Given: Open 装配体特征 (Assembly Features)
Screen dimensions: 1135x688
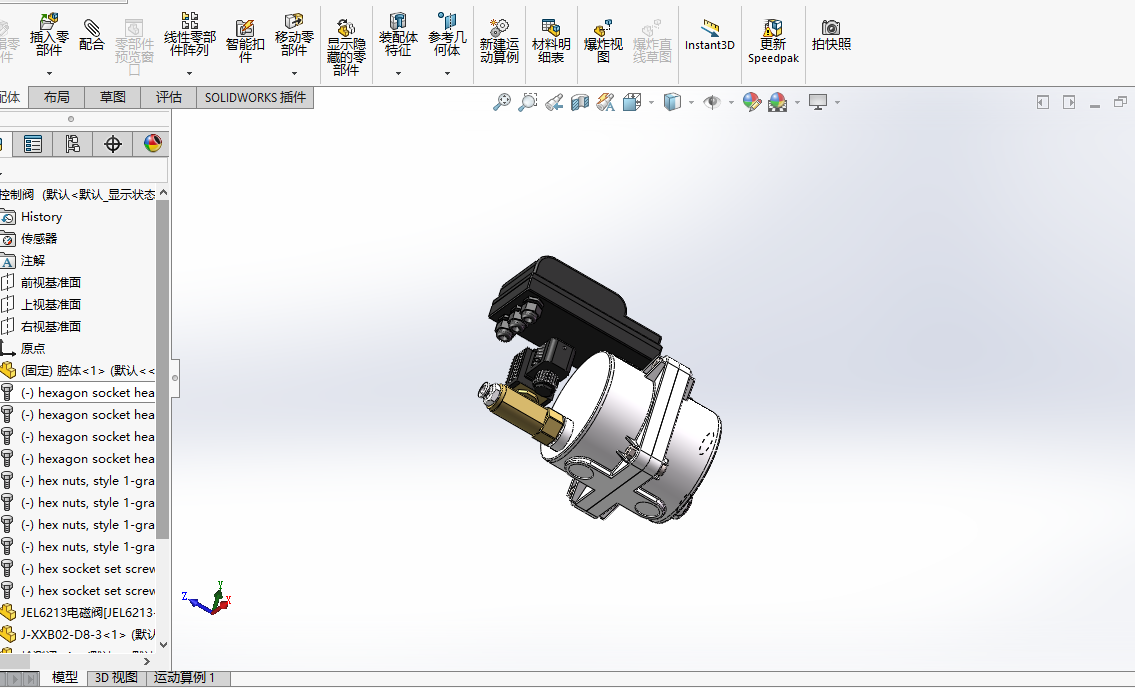Looking at the screenshot, I should [398, 34].
